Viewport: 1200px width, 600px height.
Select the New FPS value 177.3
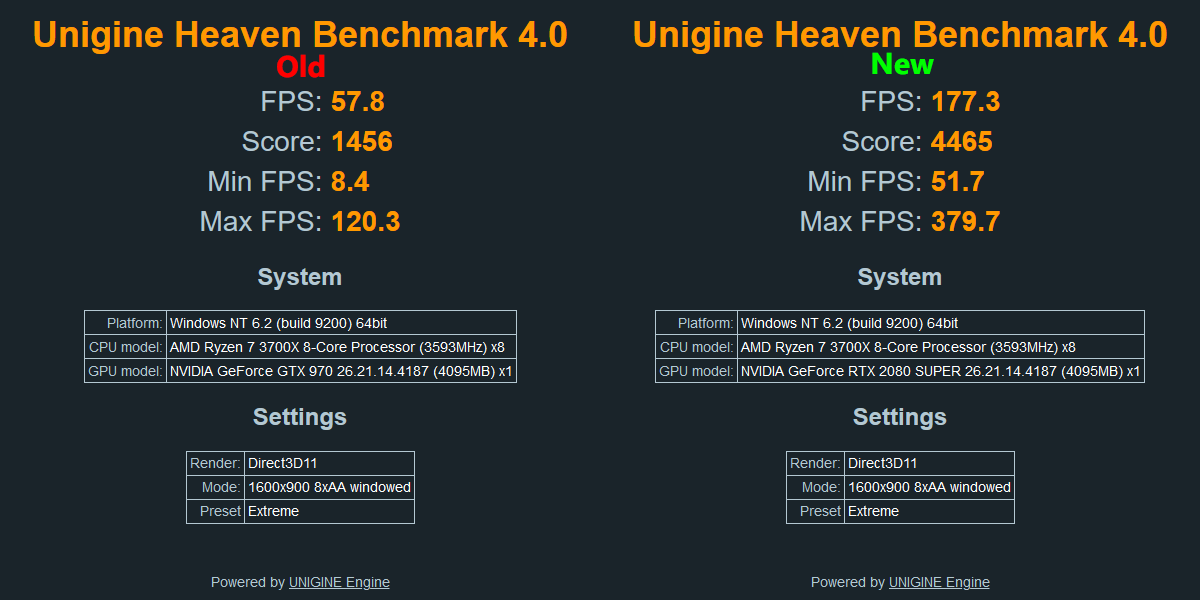click(966, 102)
